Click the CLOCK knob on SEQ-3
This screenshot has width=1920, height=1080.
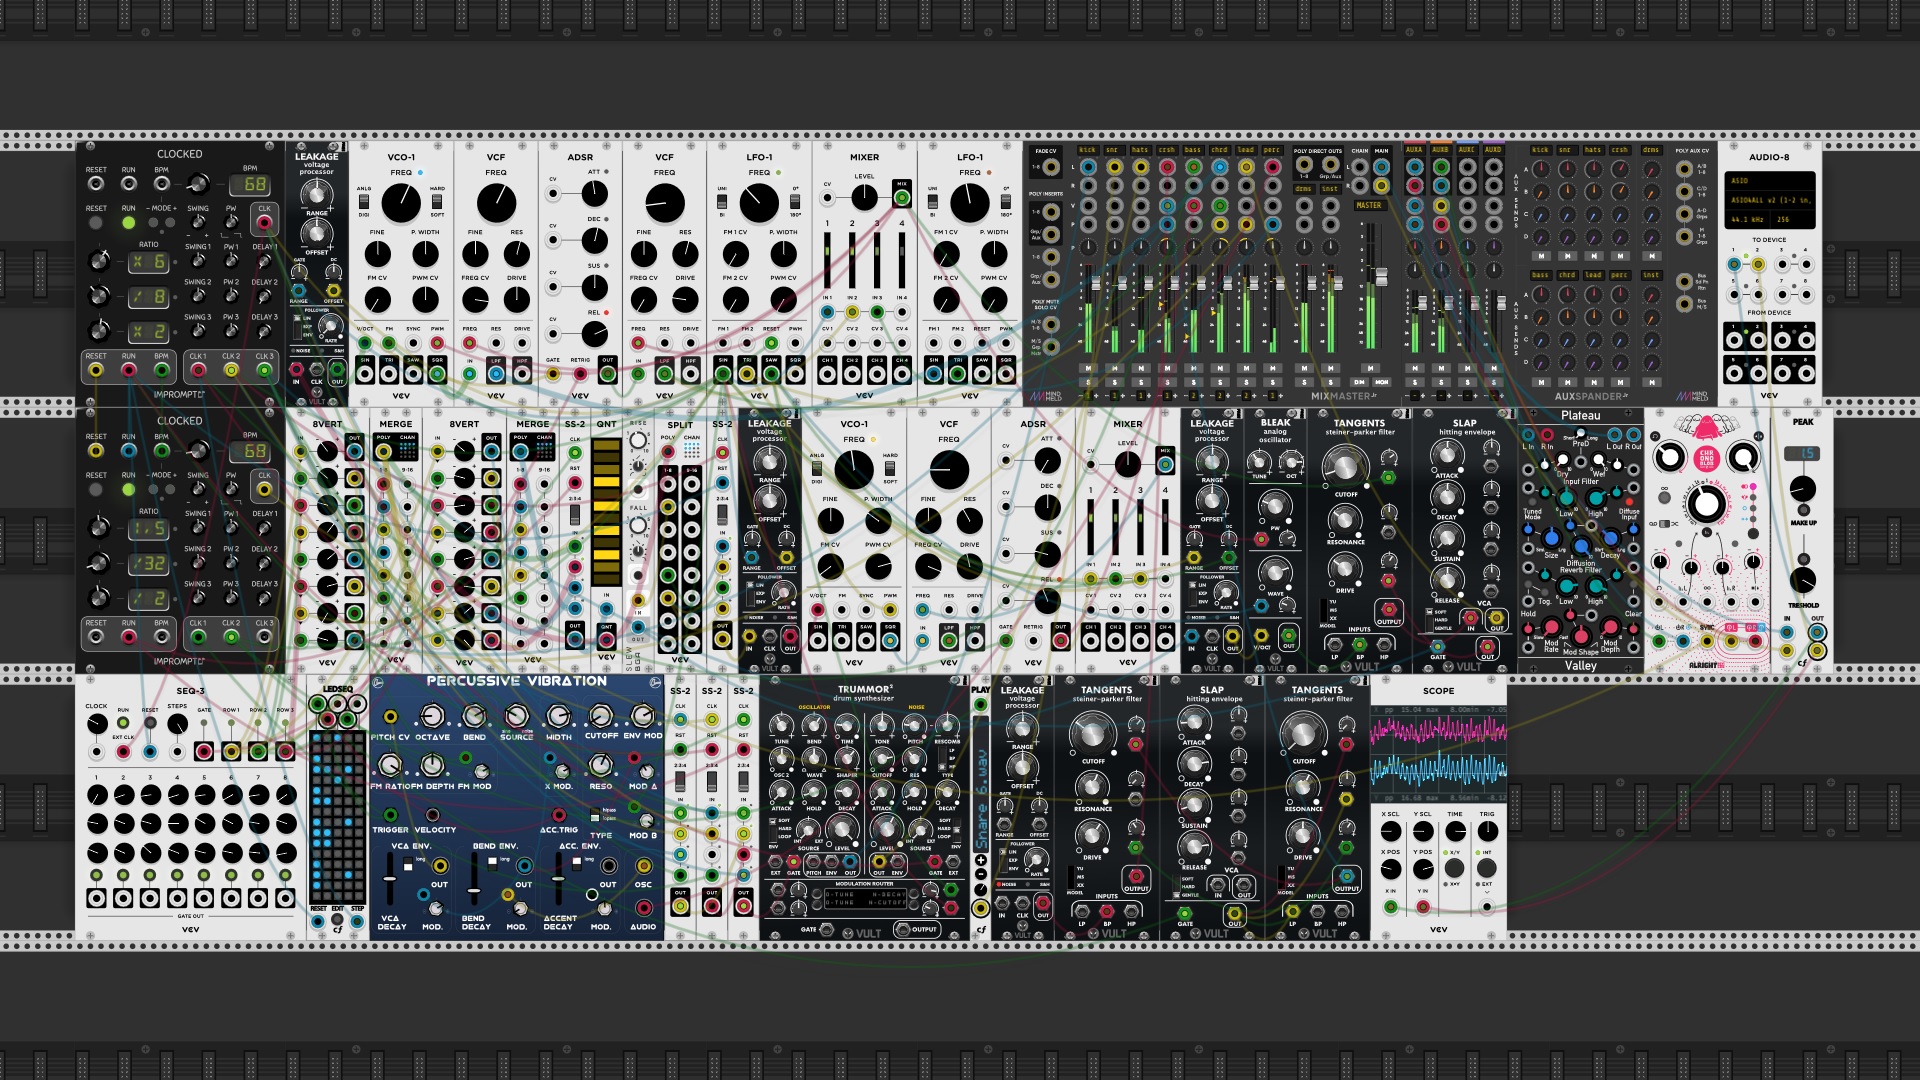pyautogui.click(x=97, y=723)
